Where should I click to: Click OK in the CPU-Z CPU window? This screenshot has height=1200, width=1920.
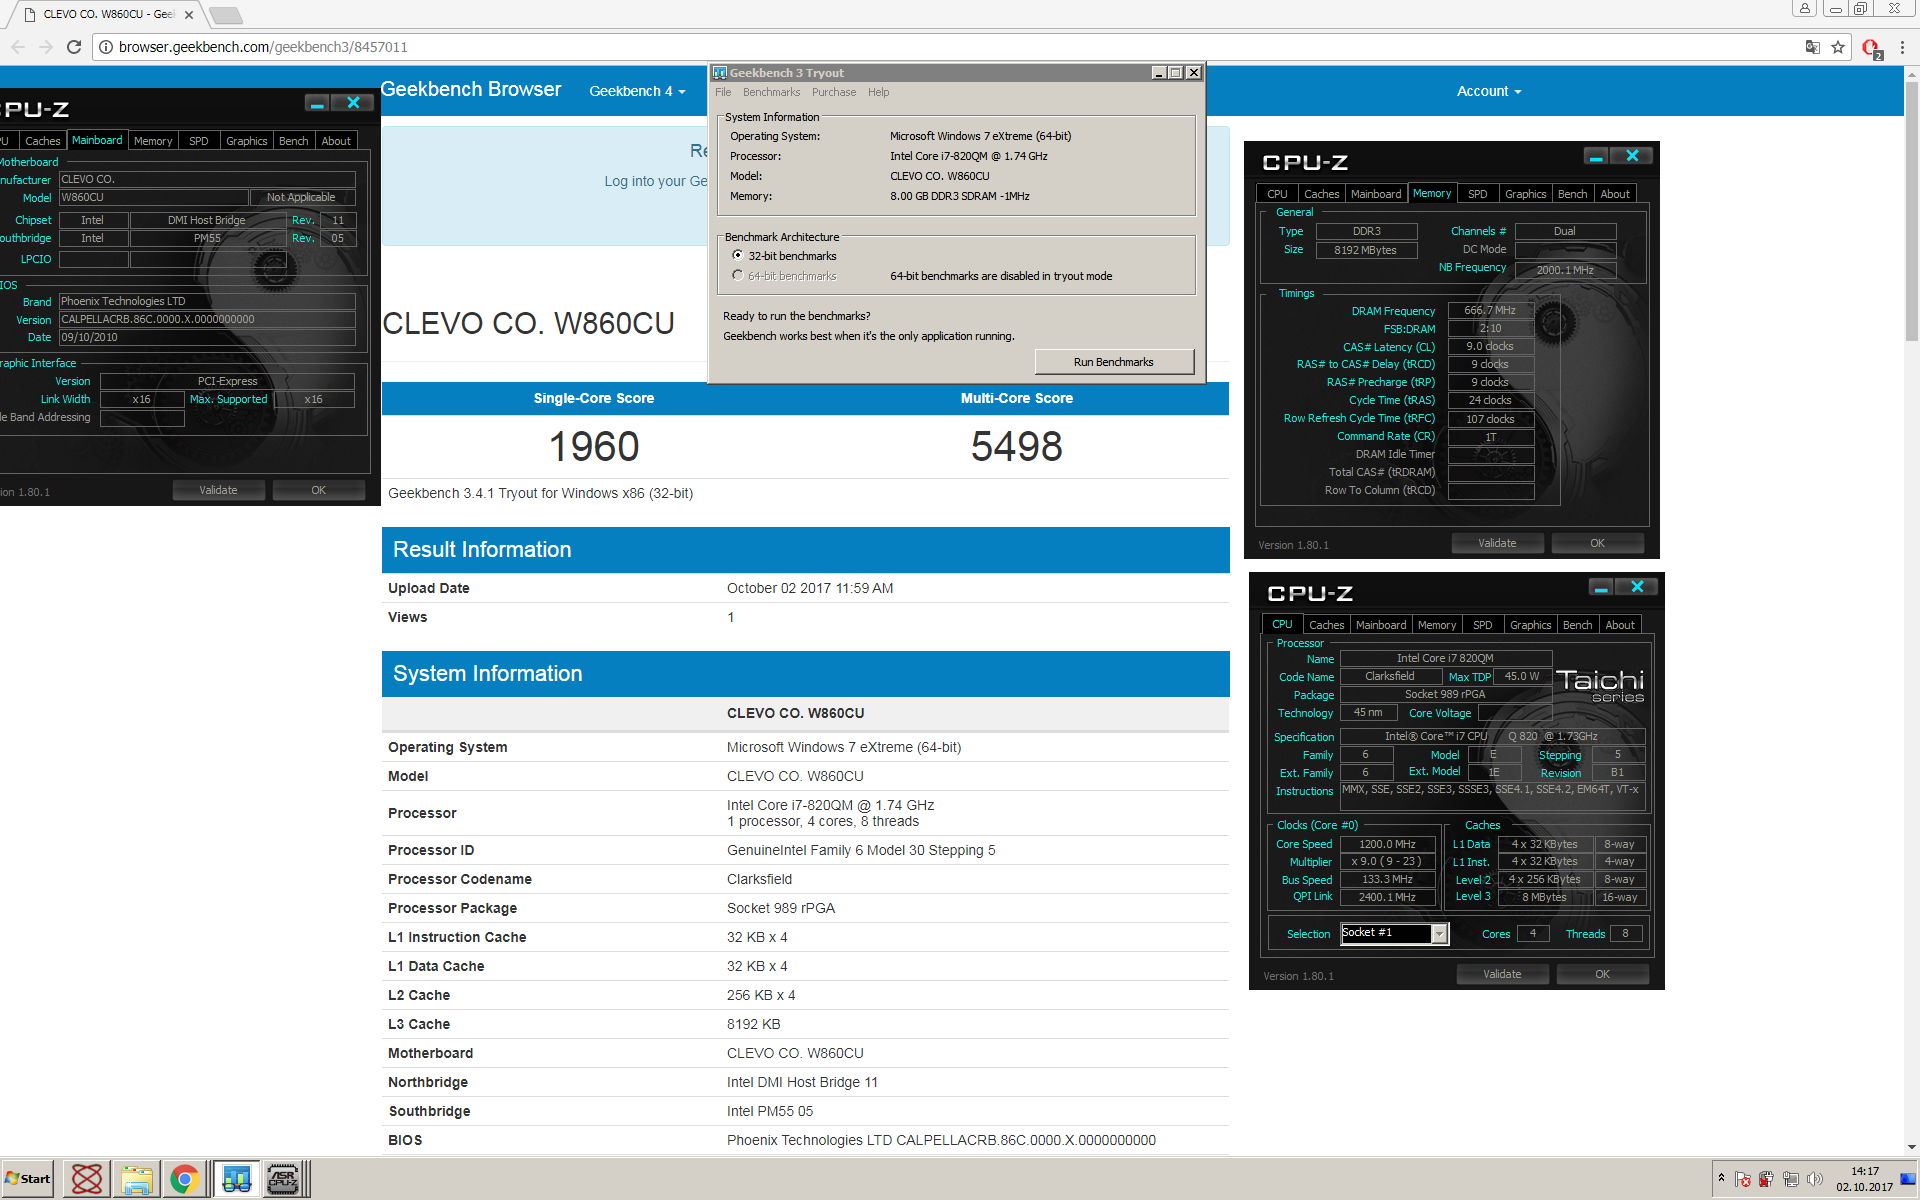pos(1602,974)
